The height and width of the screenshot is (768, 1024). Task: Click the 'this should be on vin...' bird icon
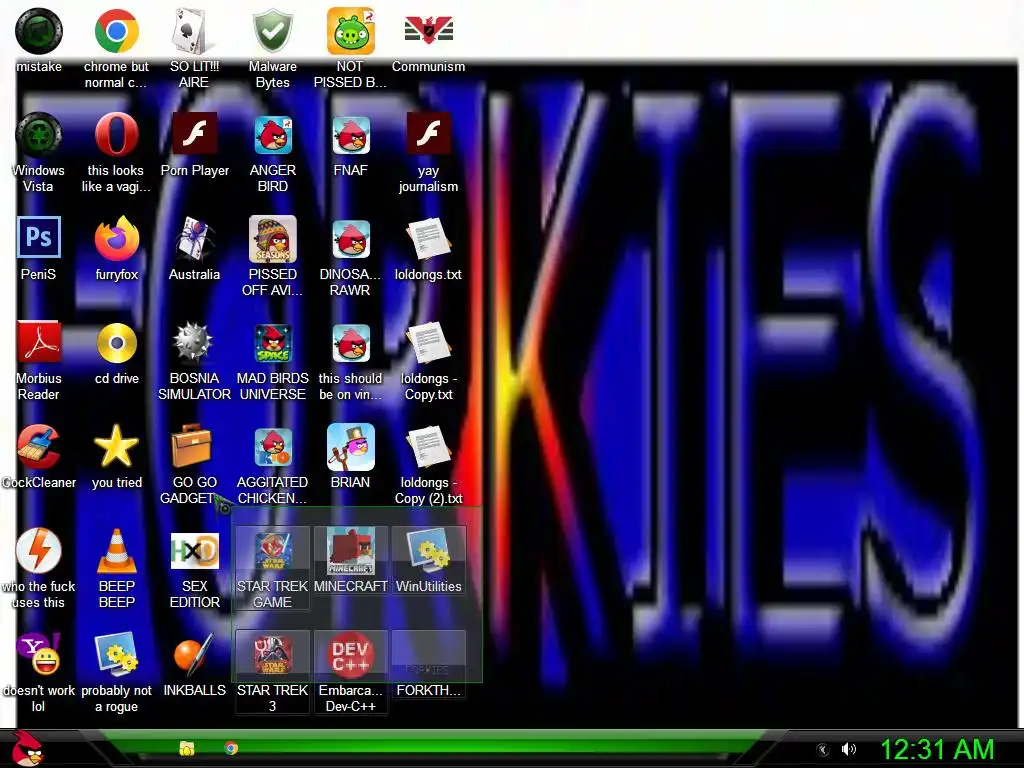(351, 343)
